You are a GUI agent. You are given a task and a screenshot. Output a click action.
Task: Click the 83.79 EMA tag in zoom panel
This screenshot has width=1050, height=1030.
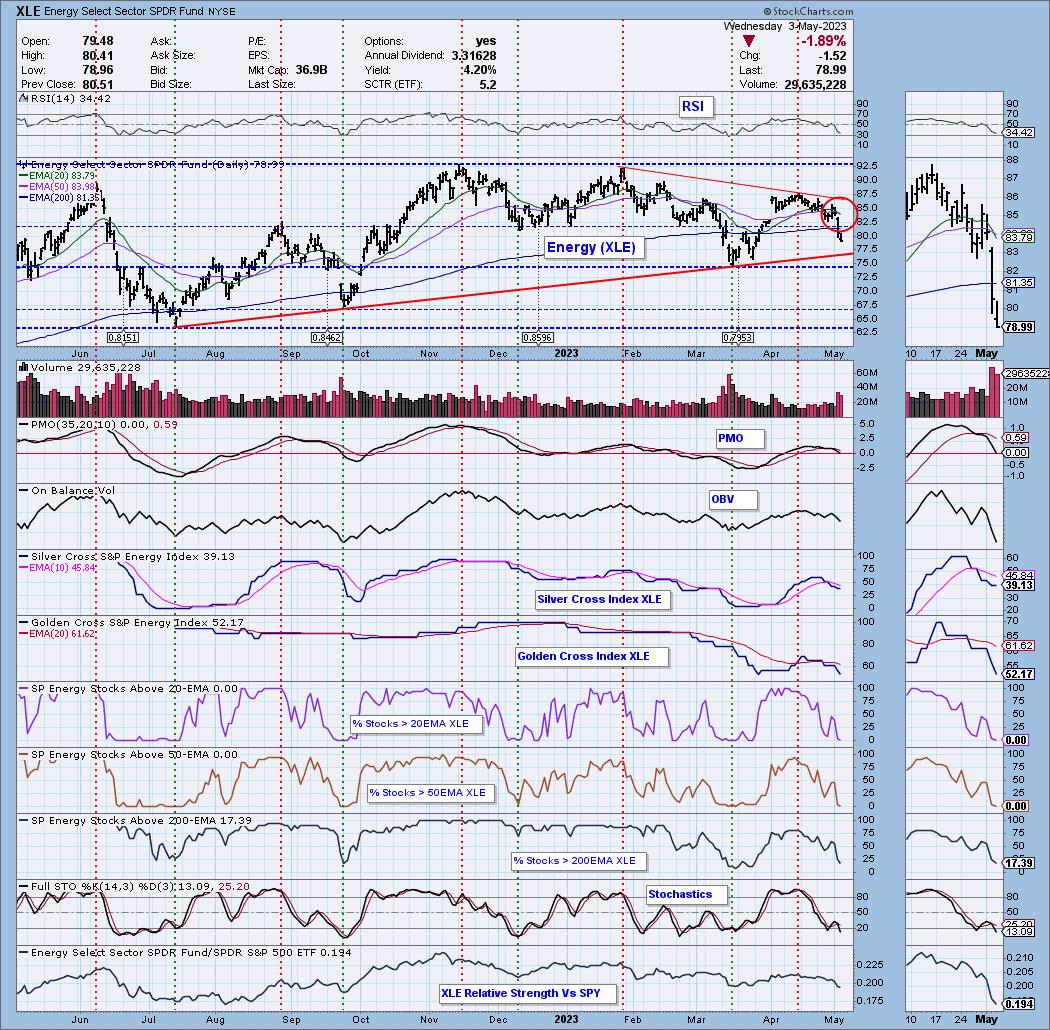click(1020, 237)
